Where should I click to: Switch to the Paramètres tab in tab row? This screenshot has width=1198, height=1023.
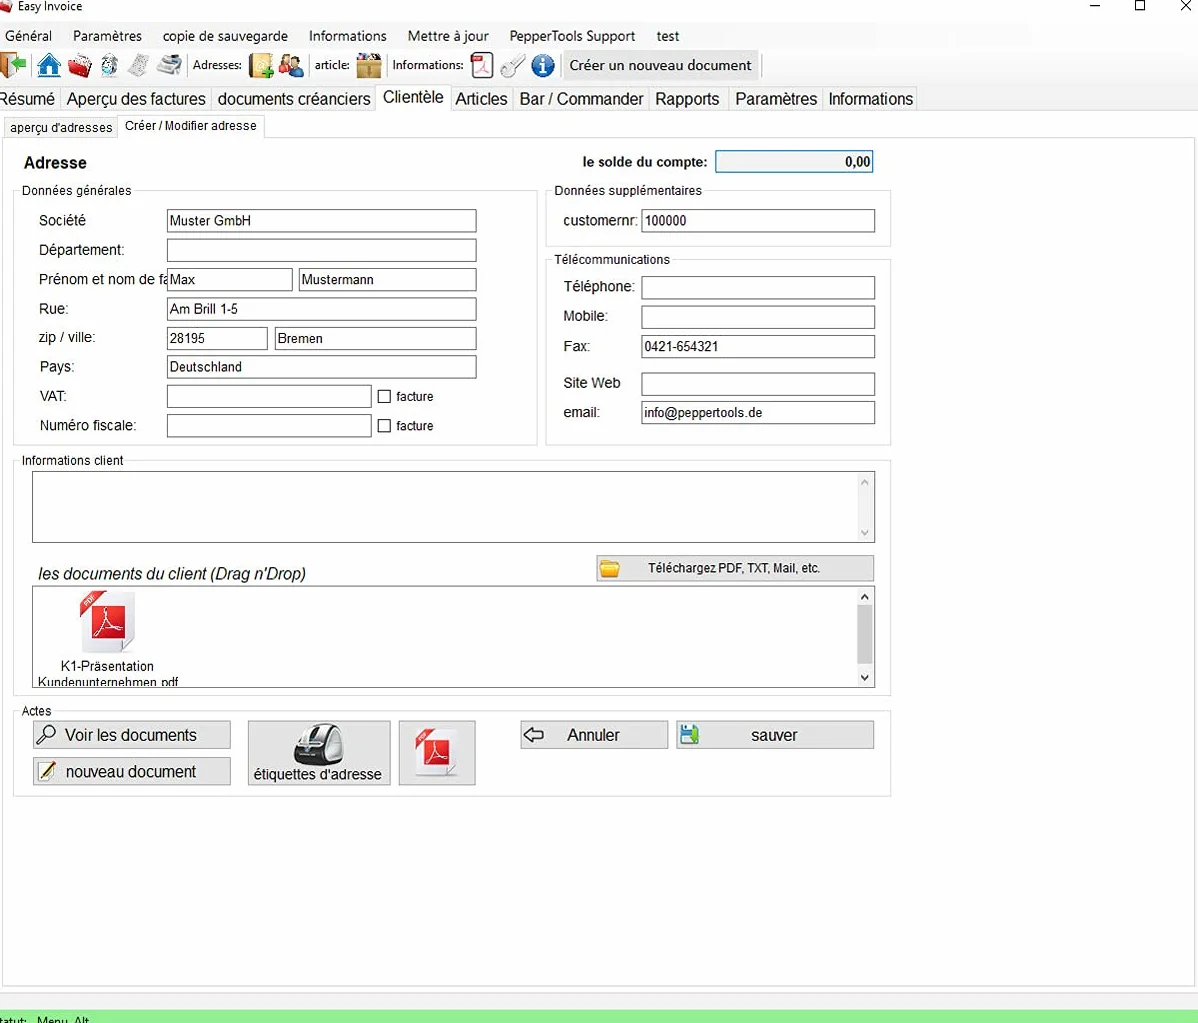pos(775,99)
